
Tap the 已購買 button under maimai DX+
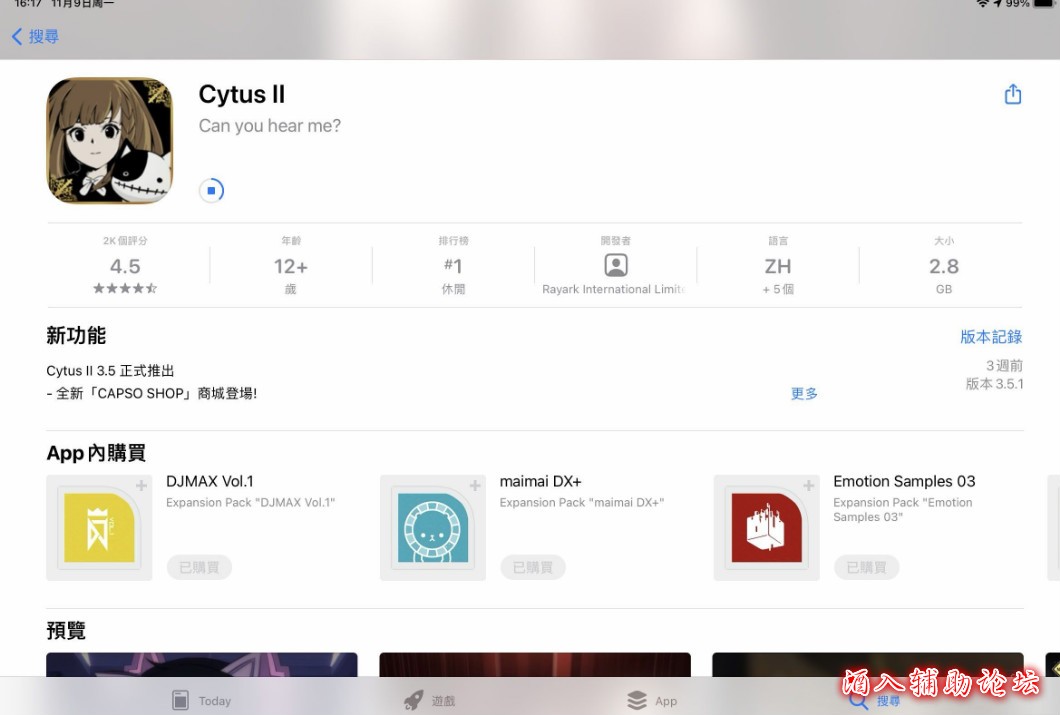coord(533,567)
